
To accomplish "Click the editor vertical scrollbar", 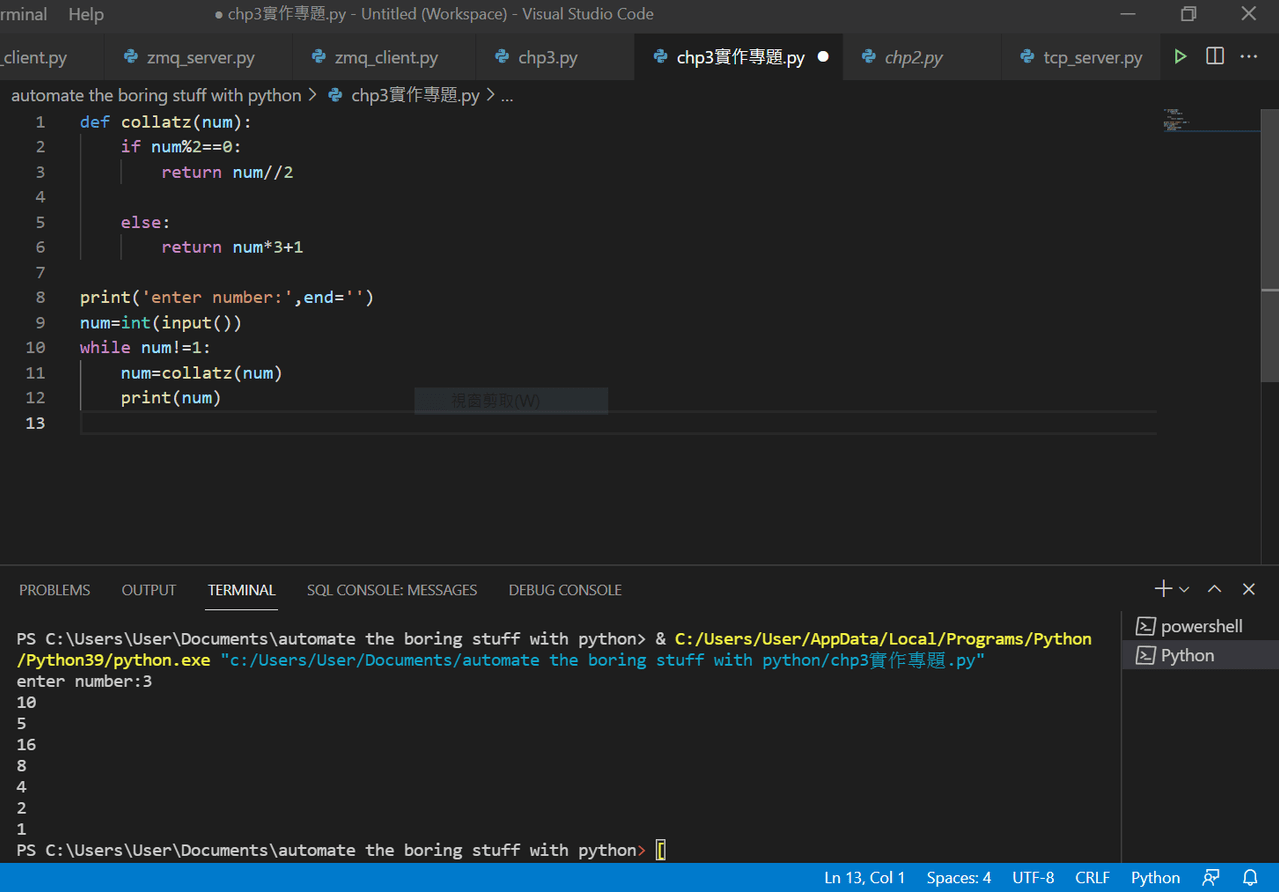I will click(1270, 245).
